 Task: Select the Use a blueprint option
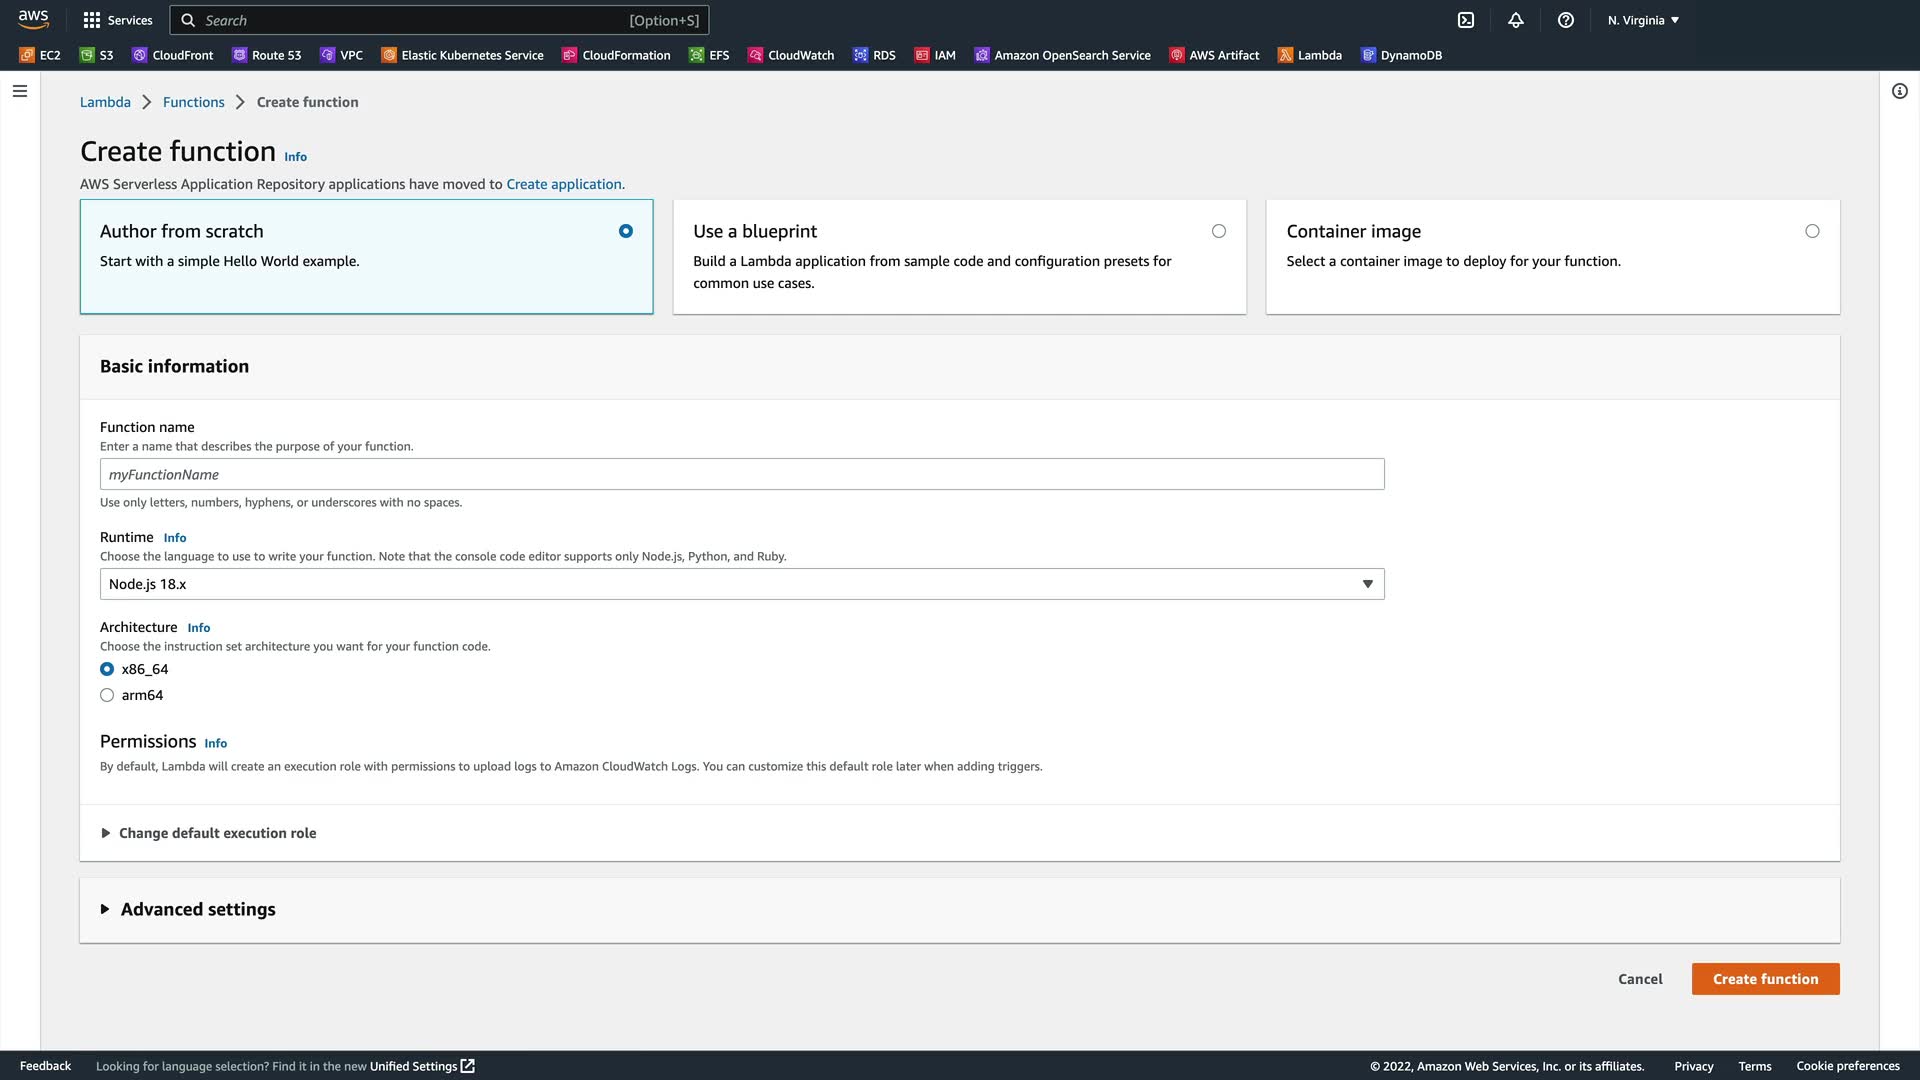click(x=1218, y=231)
